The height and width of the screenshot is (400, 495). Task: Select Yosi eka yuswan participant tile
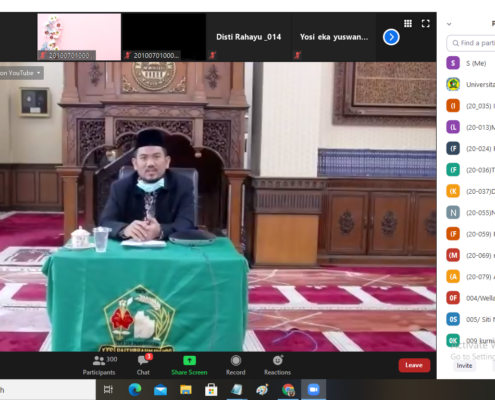pyautogui.click(x=334, y=37)
